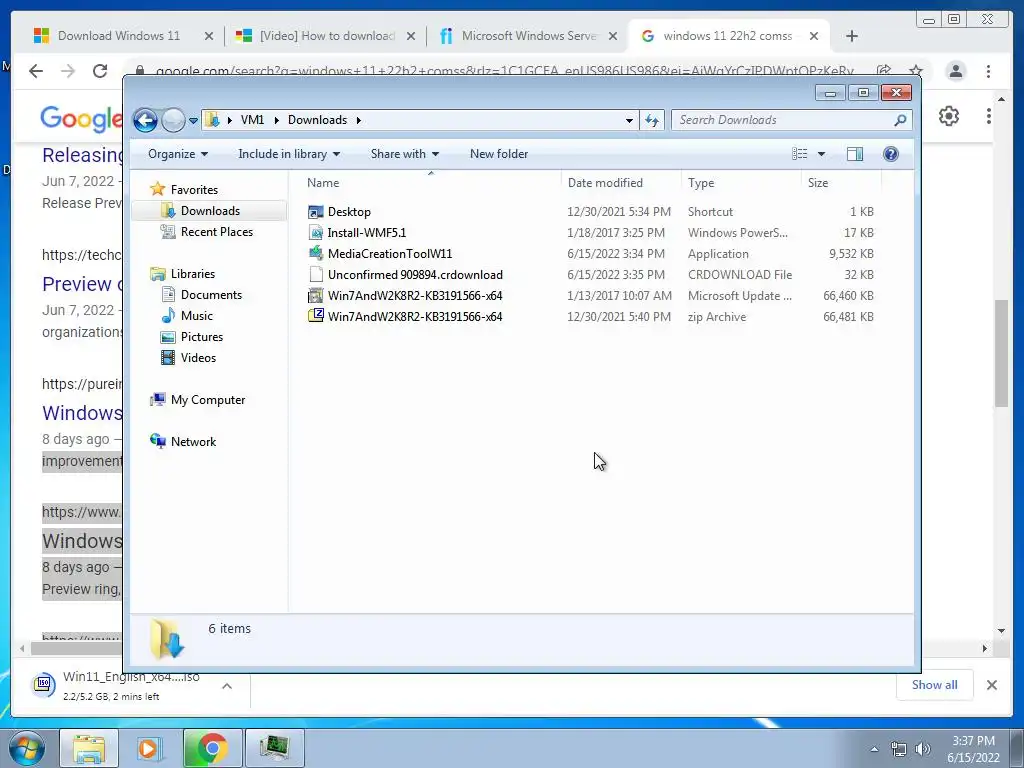
Task: Switch to the [Video] How to download tab
Action: point(325,36)
